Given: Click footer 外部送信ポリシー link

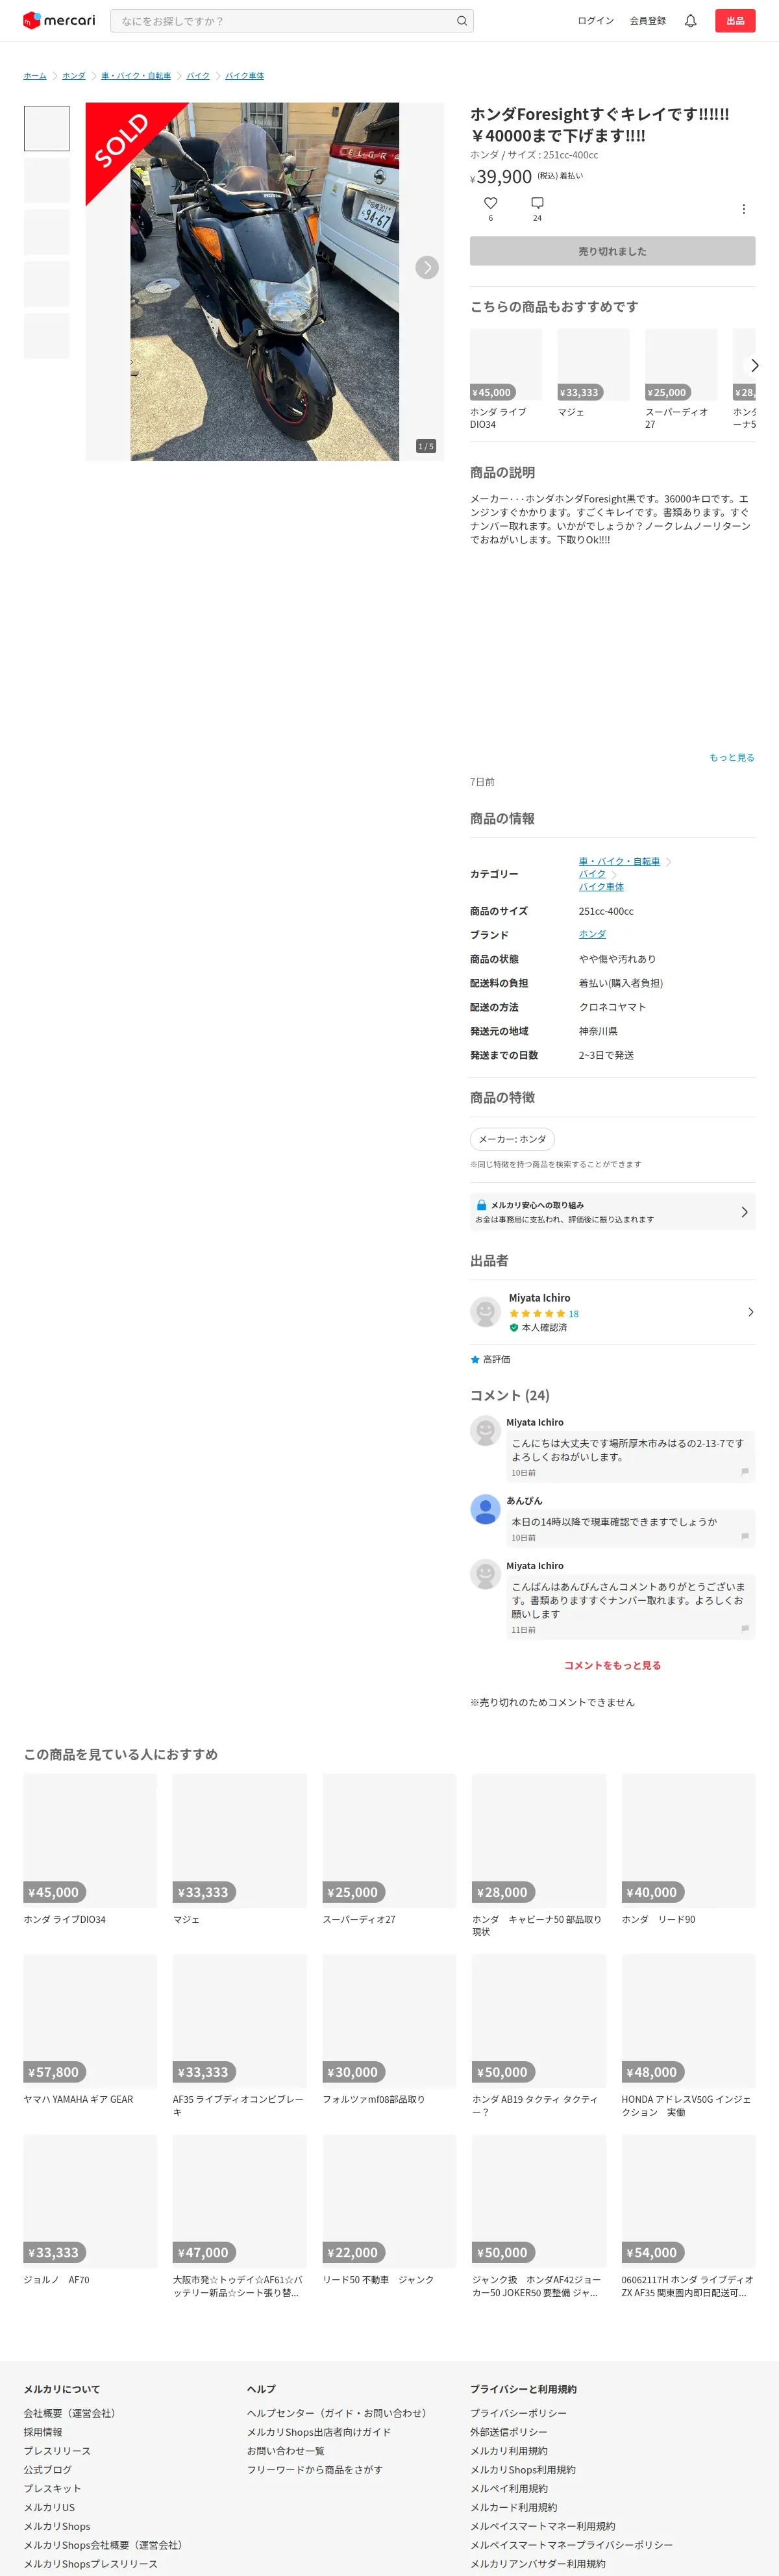Looking at the screenshot, I should (509, 2432).
